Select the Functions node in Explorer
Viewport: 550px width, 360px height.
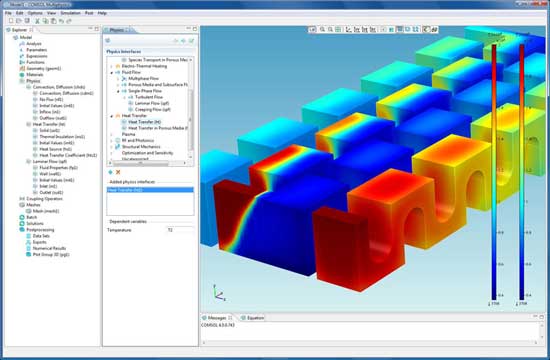pos(35,62)
